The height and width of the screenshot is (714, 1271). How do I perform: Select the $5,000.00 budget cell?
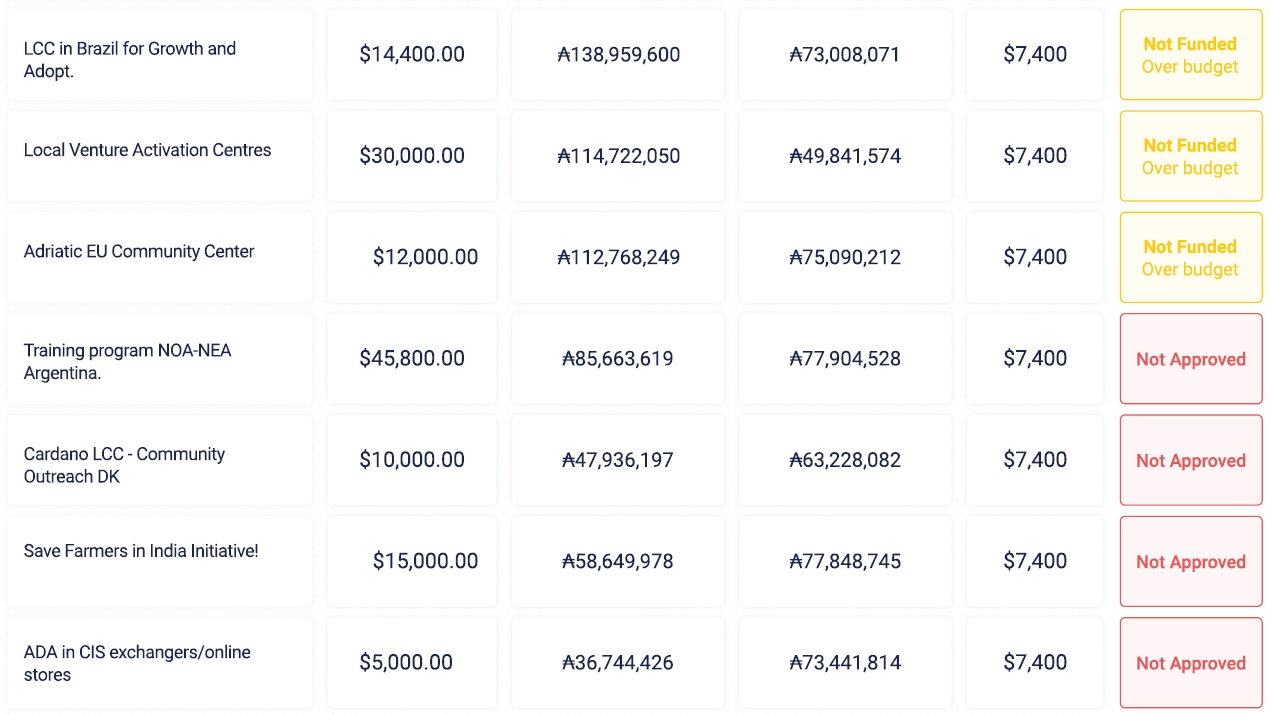click(406, 662)
